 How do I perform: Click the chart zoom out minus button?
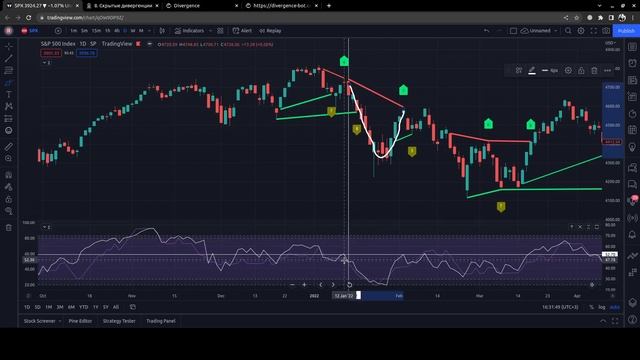coord(292,284)
